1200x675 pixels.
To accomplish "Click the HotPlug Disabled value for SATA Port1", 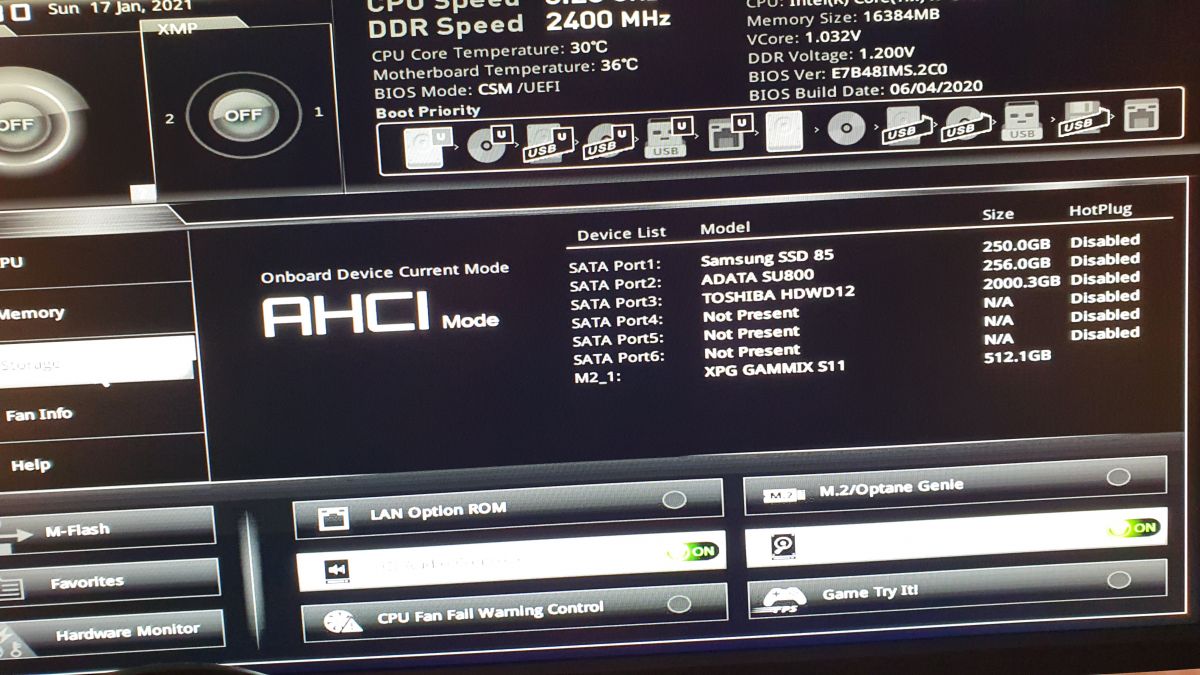I will click(x=1105, y=241).
